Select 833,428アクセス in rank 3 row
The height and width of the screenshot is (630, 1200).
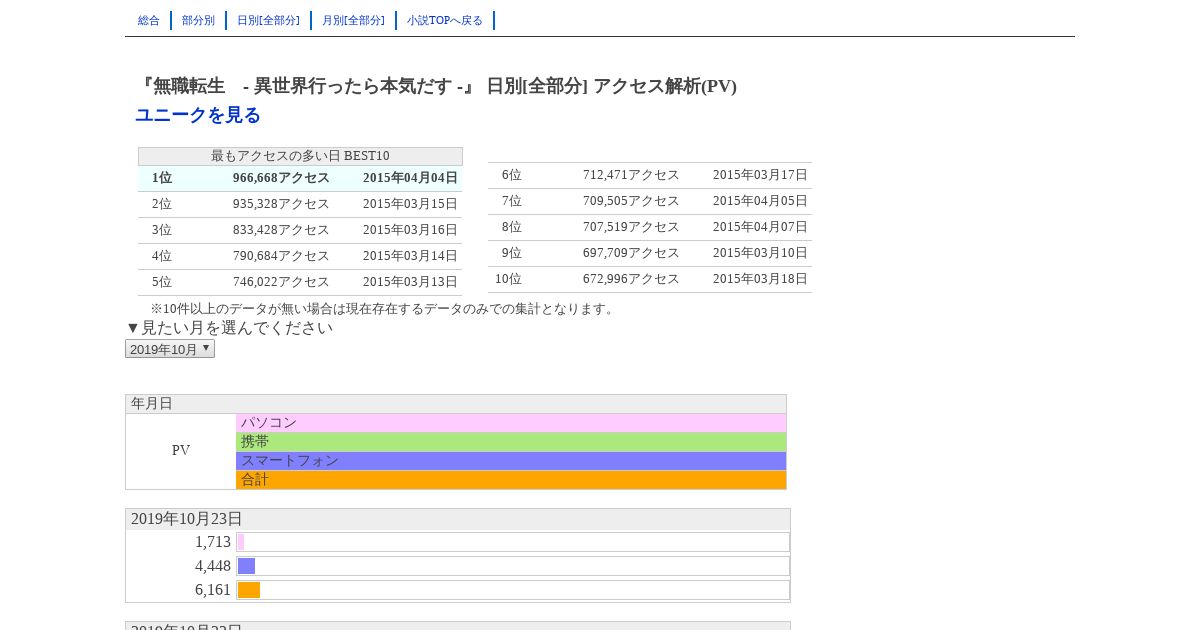[281, 230]
